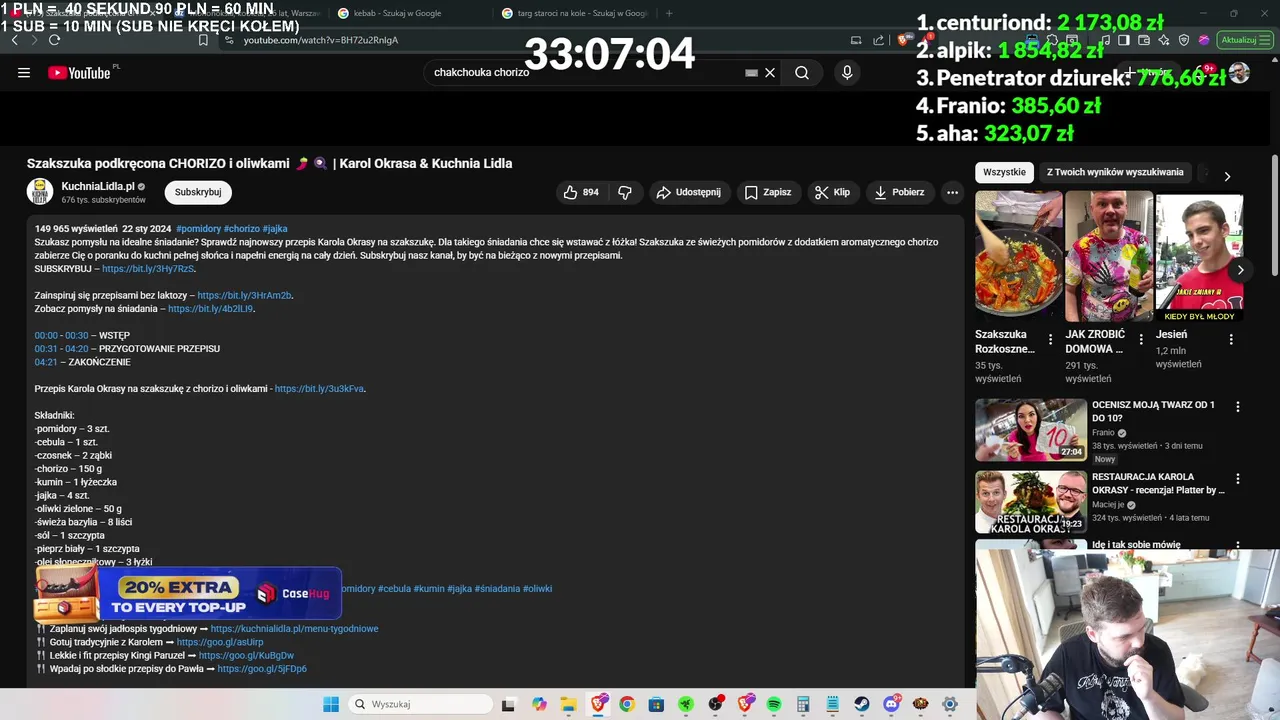
Task: Bookmark this page in the address bar
Action: (x=203, y=40)
